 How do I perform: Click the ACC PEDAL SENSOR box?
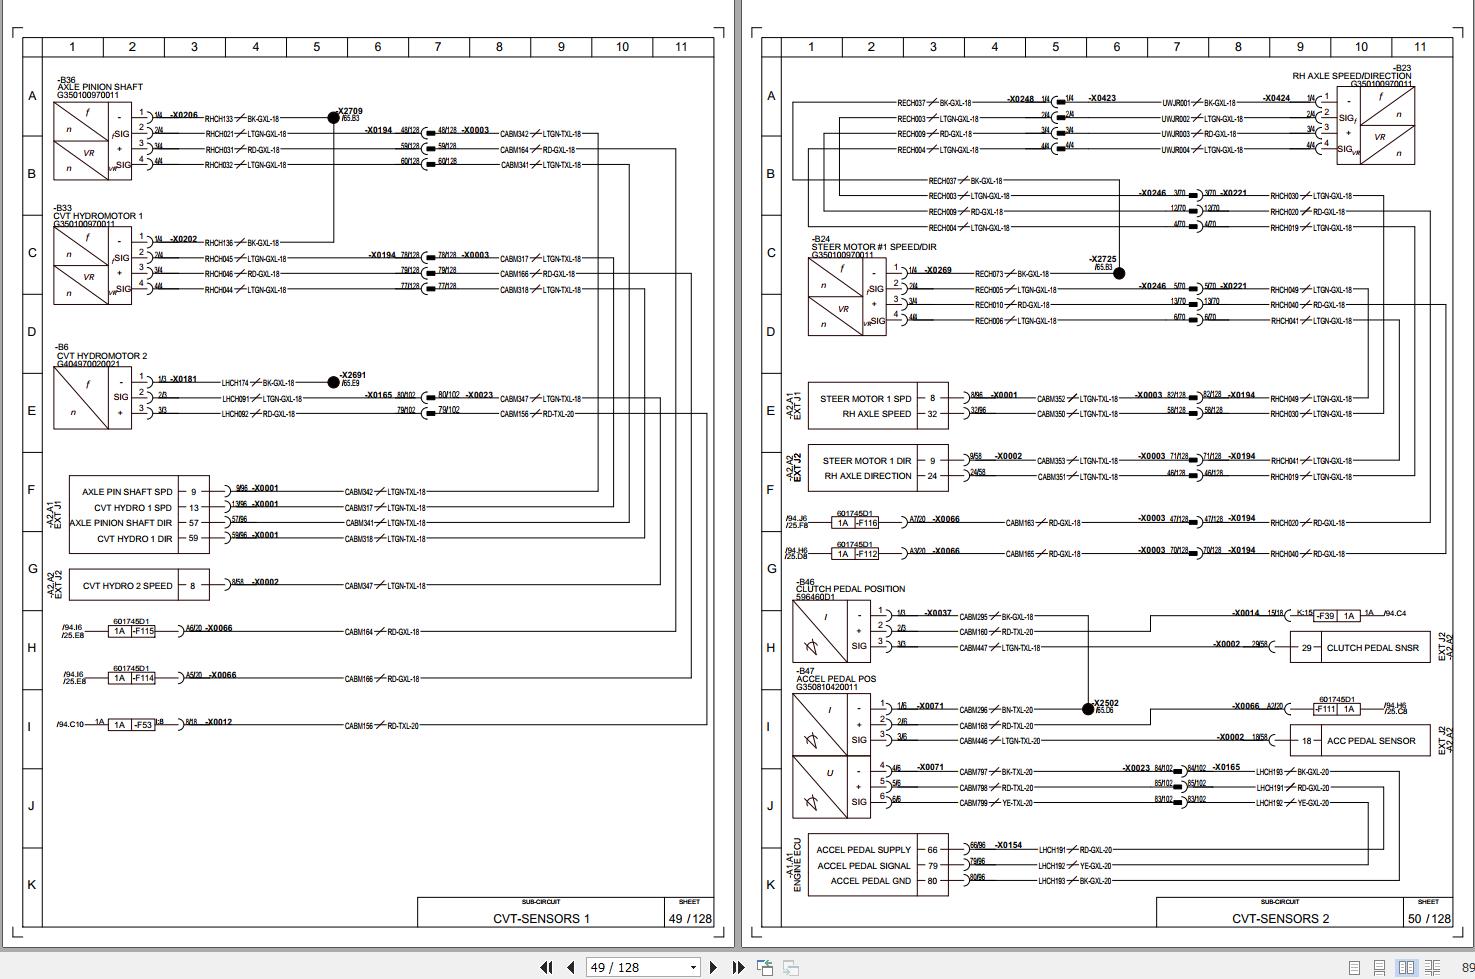pyautogui.click(x=1360, y=741)
